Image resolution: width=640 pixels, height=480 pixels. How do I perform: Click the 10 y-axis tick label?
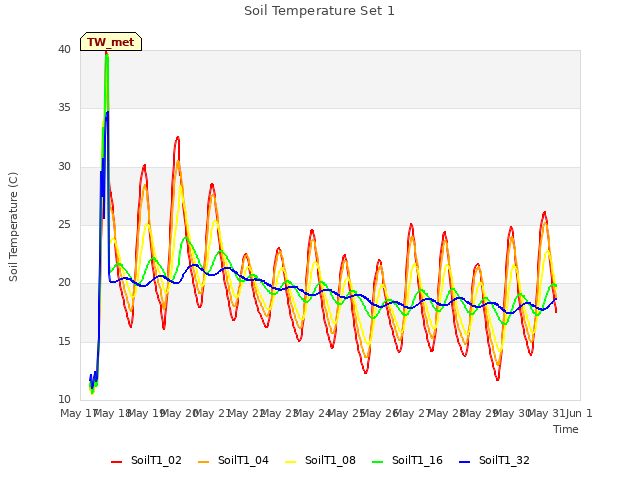click(x=64, y=399)
